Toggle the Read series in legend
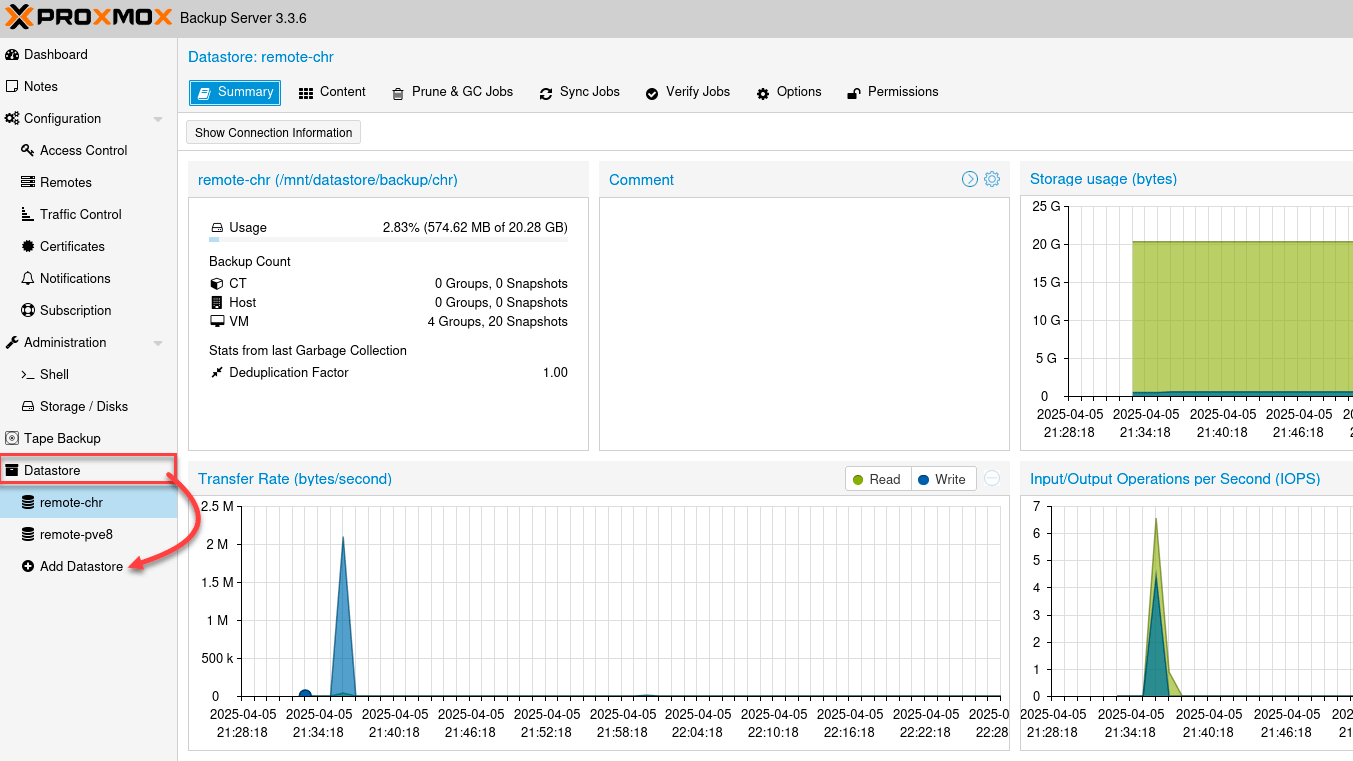1353x761 pixels. point(874,479)
